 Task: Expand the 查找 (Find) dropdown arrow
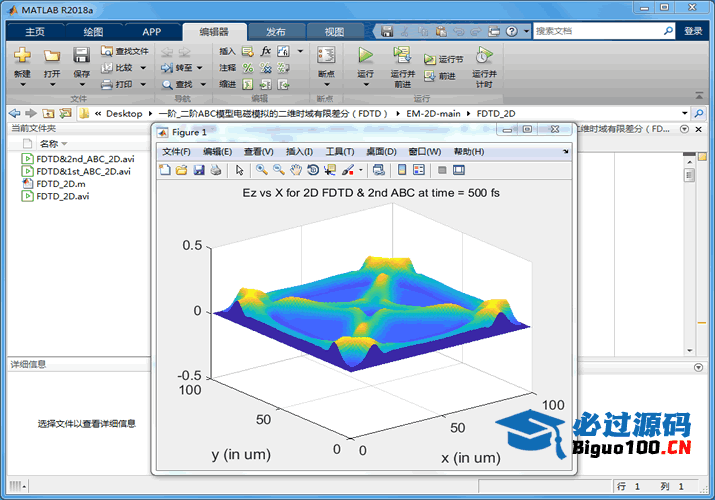203,84
